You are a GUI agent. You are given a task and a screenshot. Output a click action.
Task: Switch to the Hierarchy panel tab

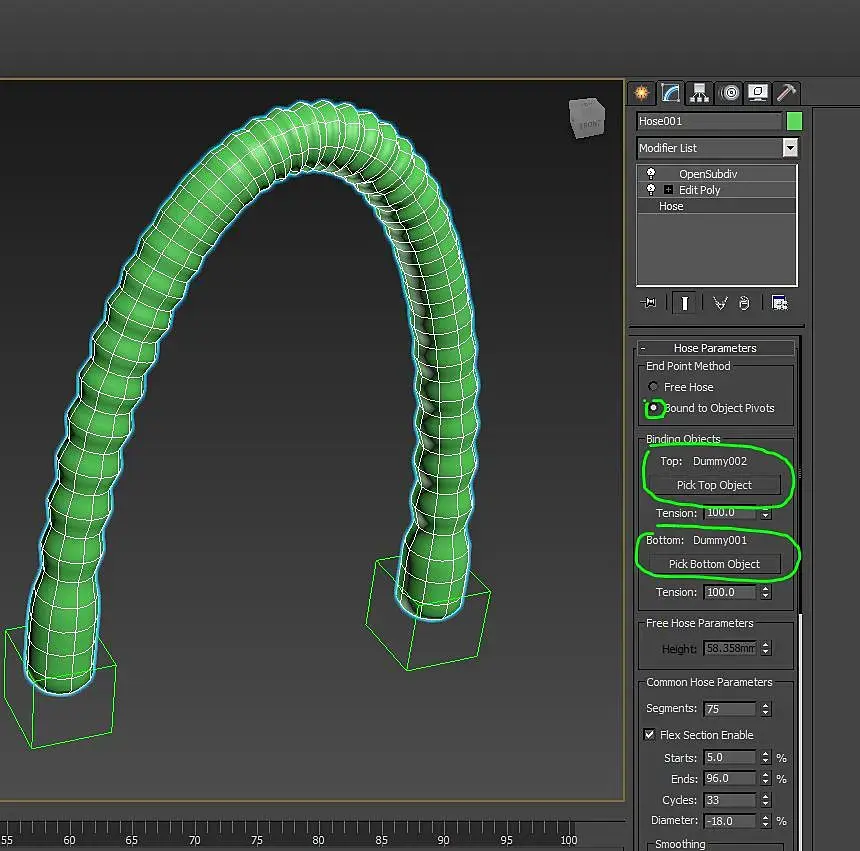[699, 93]
